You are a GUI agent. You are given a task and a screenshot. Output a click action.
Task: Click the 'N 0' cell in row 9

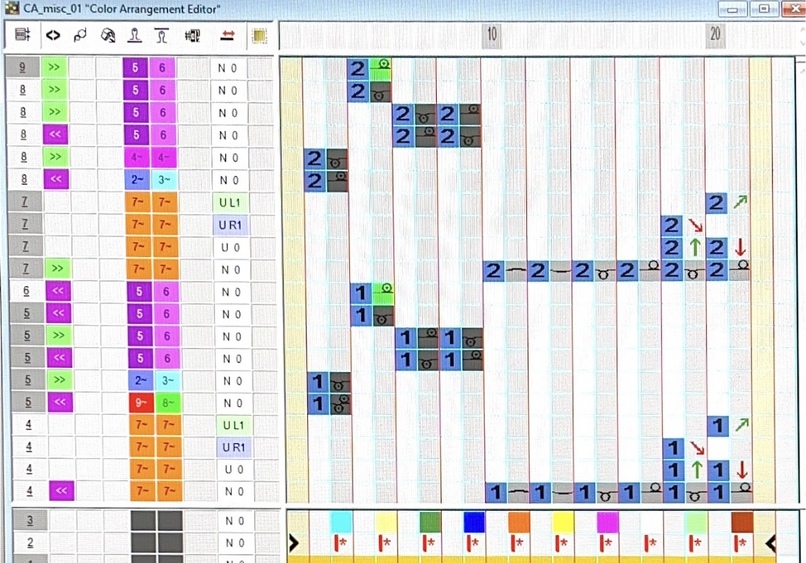[228, 68]
